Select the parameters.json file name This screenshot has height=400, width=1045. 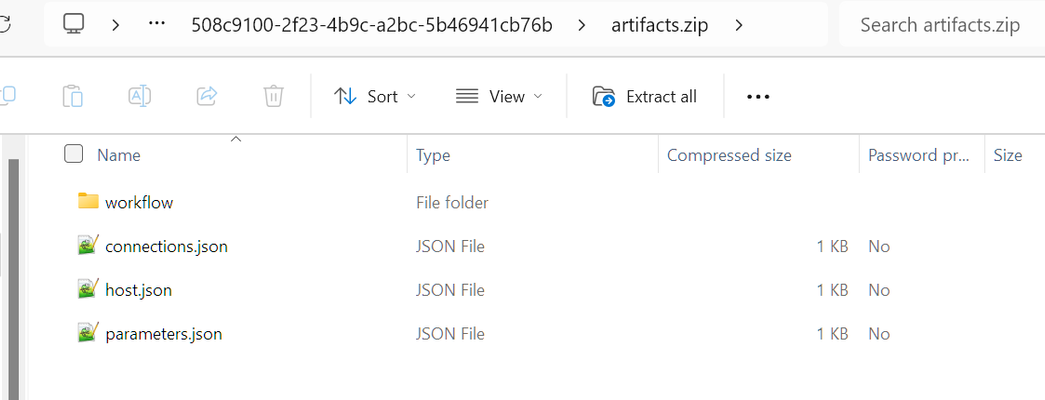(x=163, y=334)
